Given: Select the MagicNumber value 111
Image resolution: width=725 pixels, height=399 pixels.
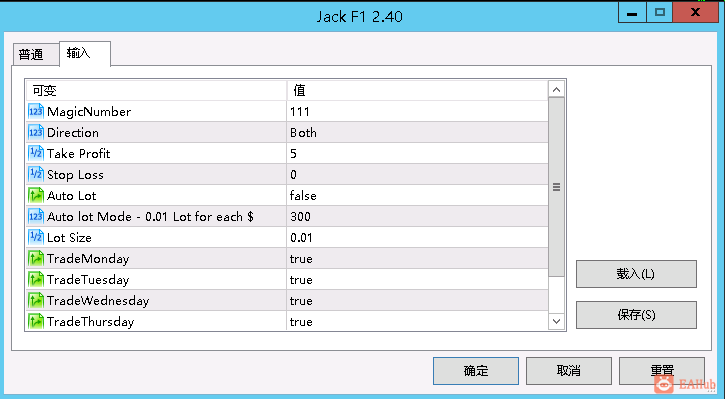Looking at the screenshot, I should pyautogui.click(x=300, y=111).
